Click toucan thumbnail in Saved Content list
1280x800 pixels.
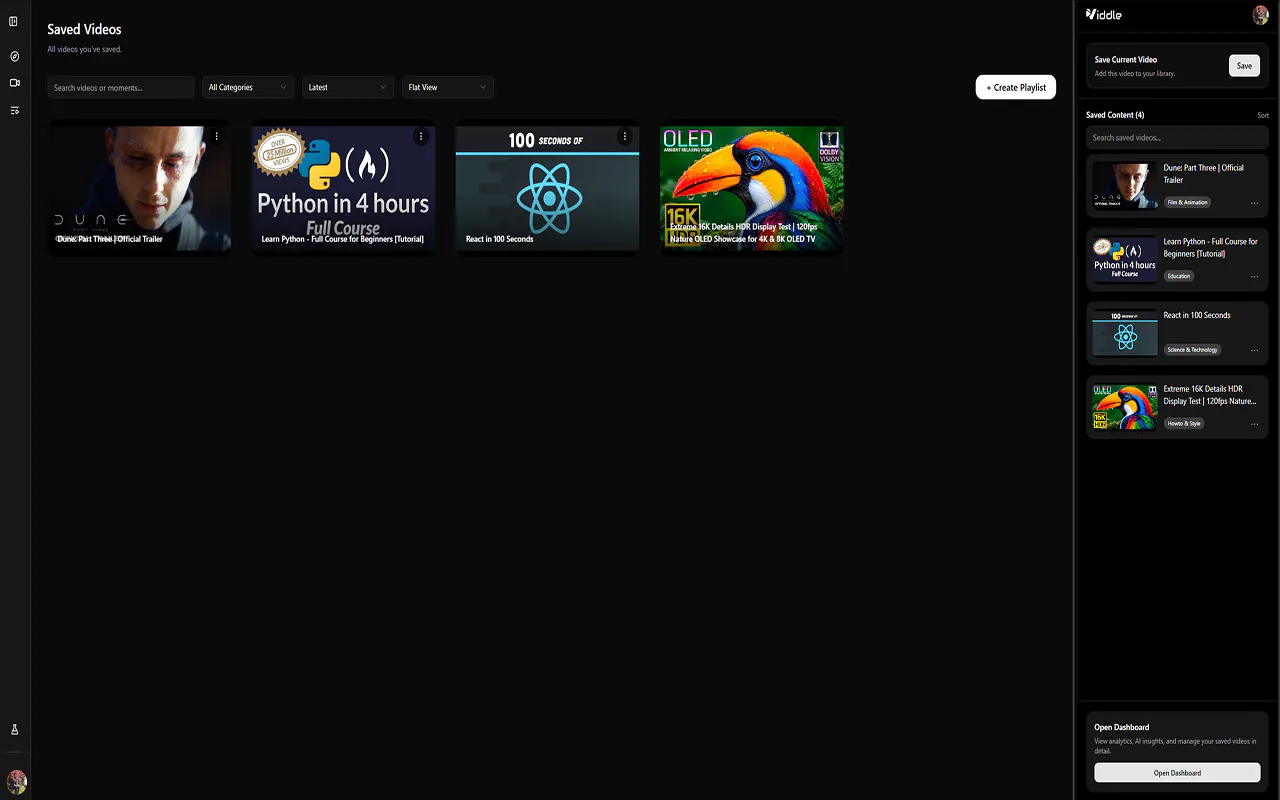(1125, 406)
